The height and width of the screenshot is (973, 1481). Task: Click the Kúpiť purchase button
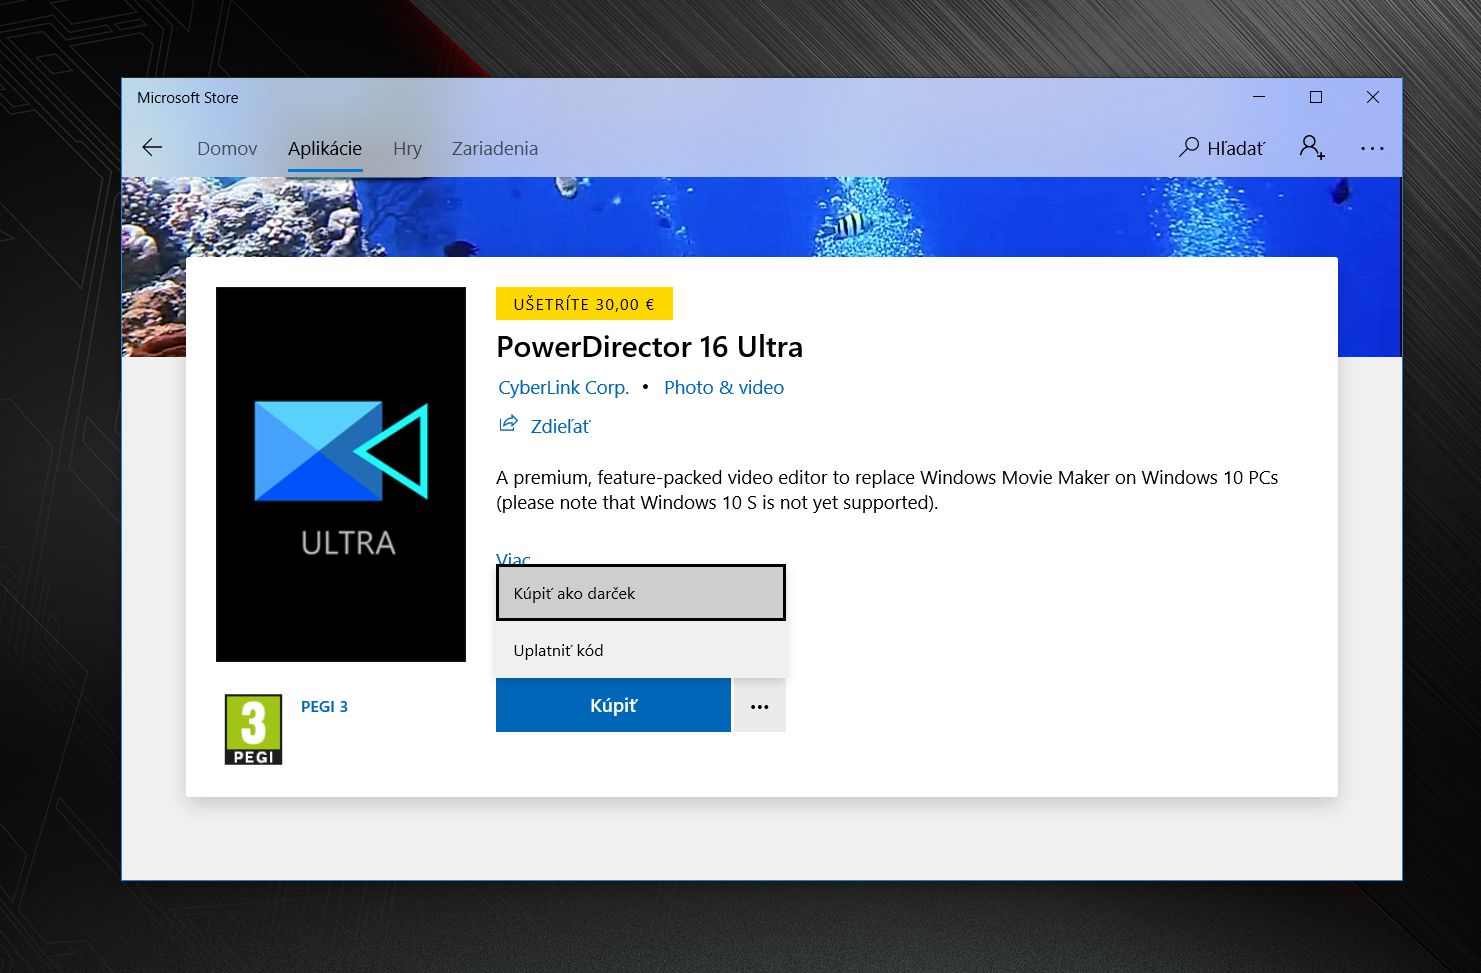pyautogui.click(x=613, y=705)
